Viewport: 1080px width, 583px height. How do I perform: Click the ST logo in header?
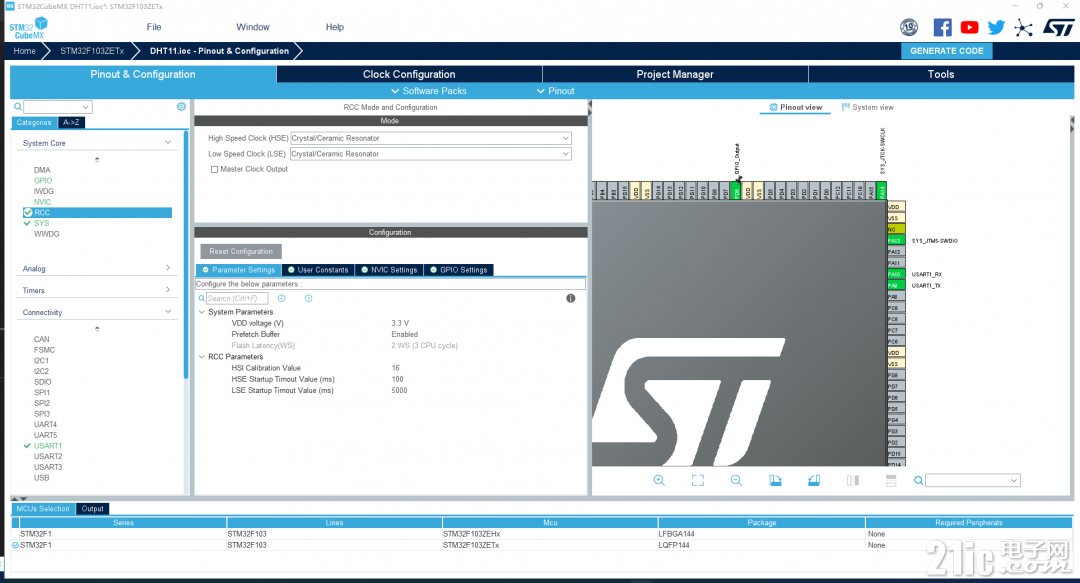point(1058,28)
